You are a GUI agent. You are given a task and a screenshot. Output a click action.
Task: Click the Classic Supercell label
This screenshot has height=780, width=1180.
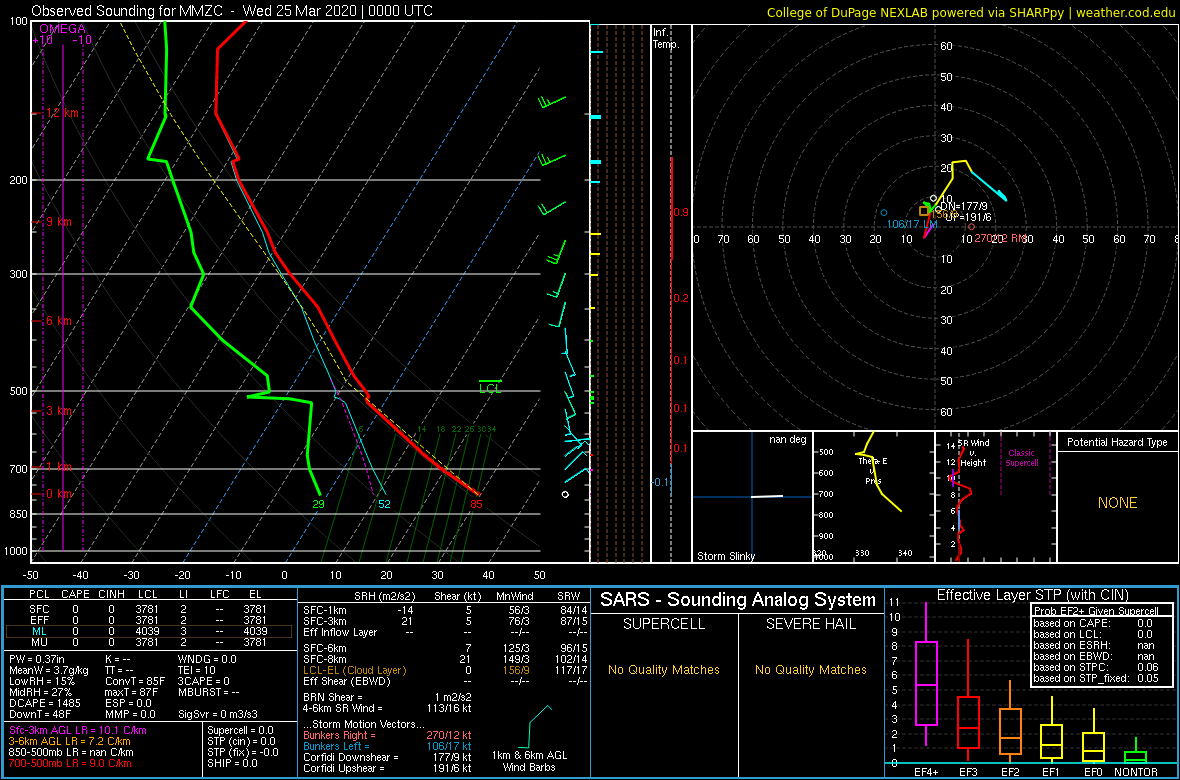(1021, 457)
